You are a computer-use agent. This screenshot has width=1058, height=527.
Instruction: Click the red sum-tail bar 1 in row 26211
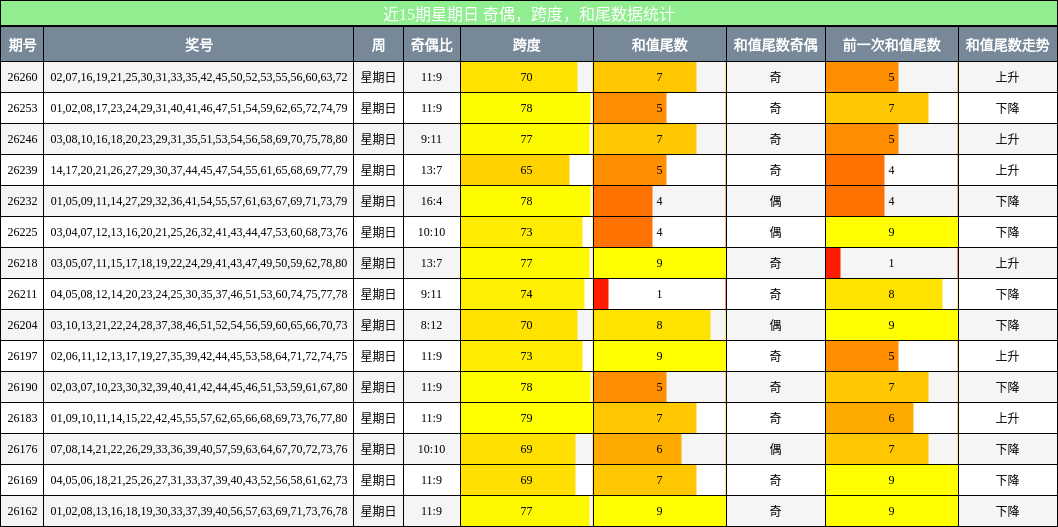pos(601,294)
